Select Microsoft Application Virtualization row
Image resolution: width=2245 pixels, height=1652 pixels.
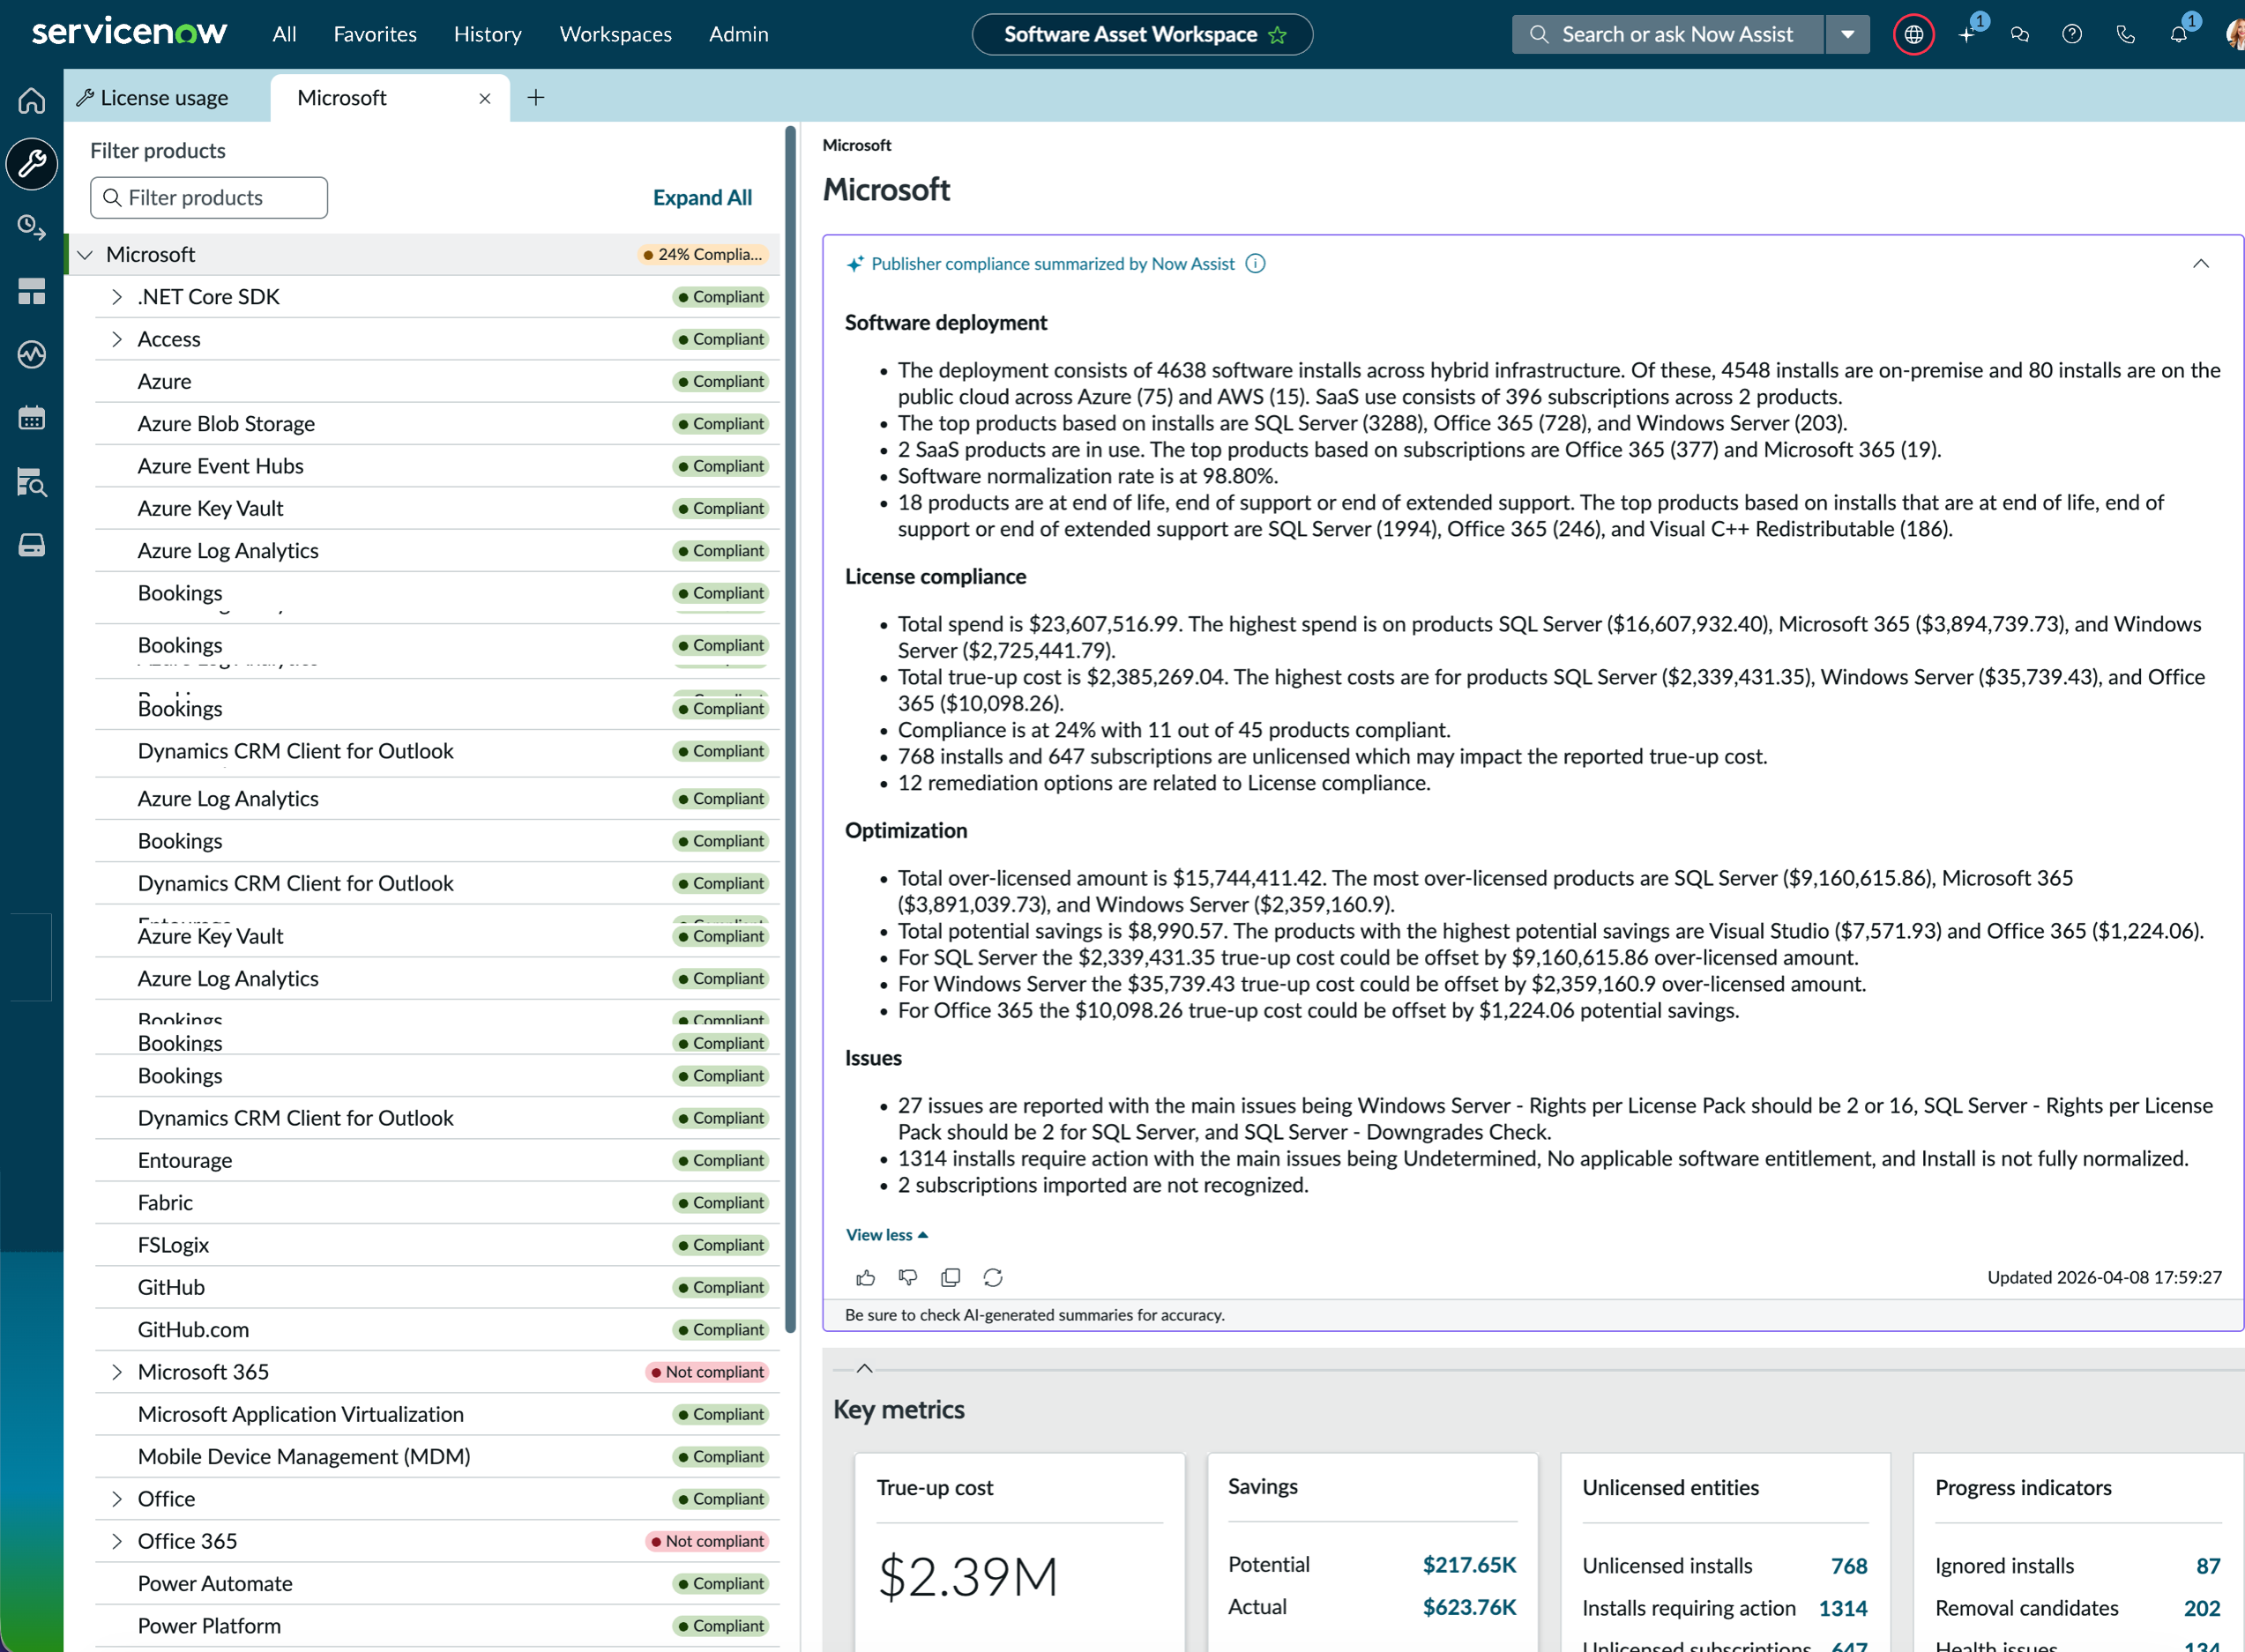(x=437, y=1415)
